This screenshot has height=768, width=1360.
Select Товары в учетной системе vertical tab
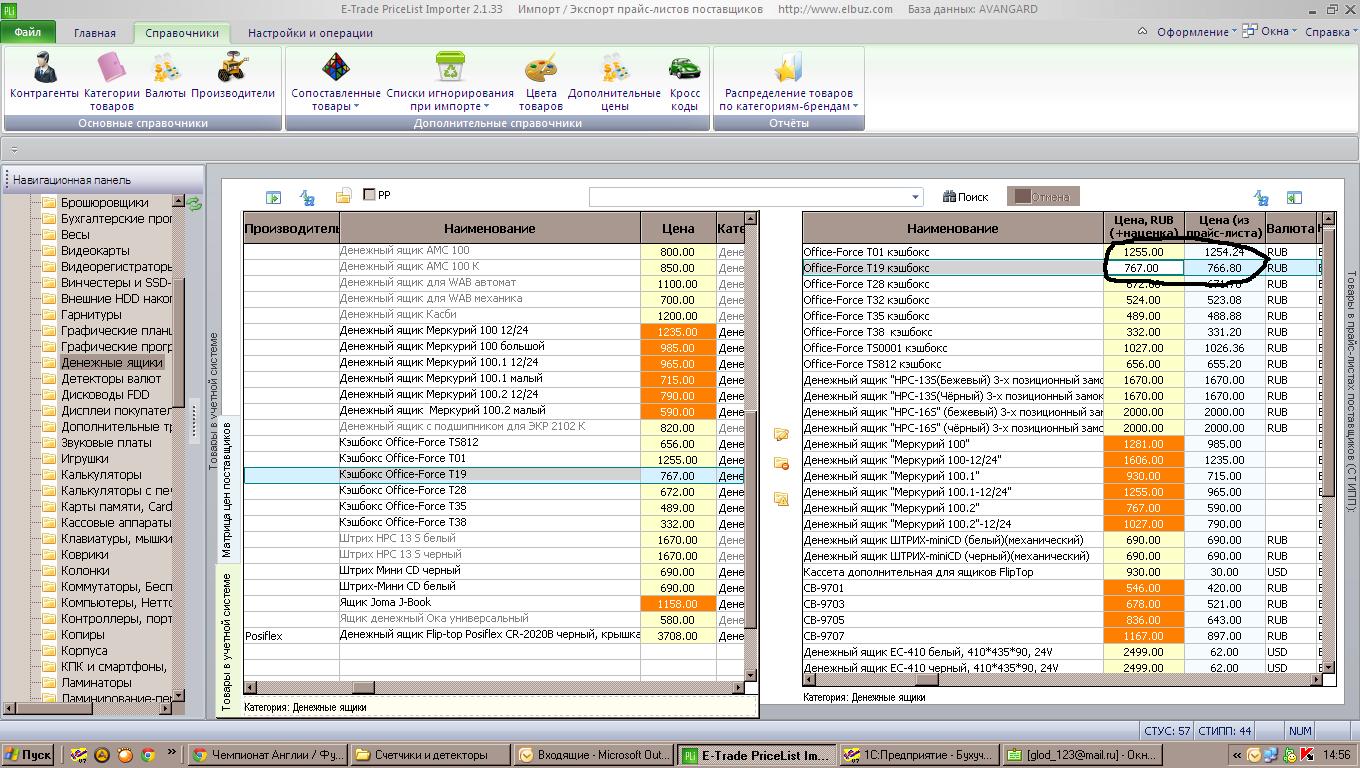[x=227, y=642]
